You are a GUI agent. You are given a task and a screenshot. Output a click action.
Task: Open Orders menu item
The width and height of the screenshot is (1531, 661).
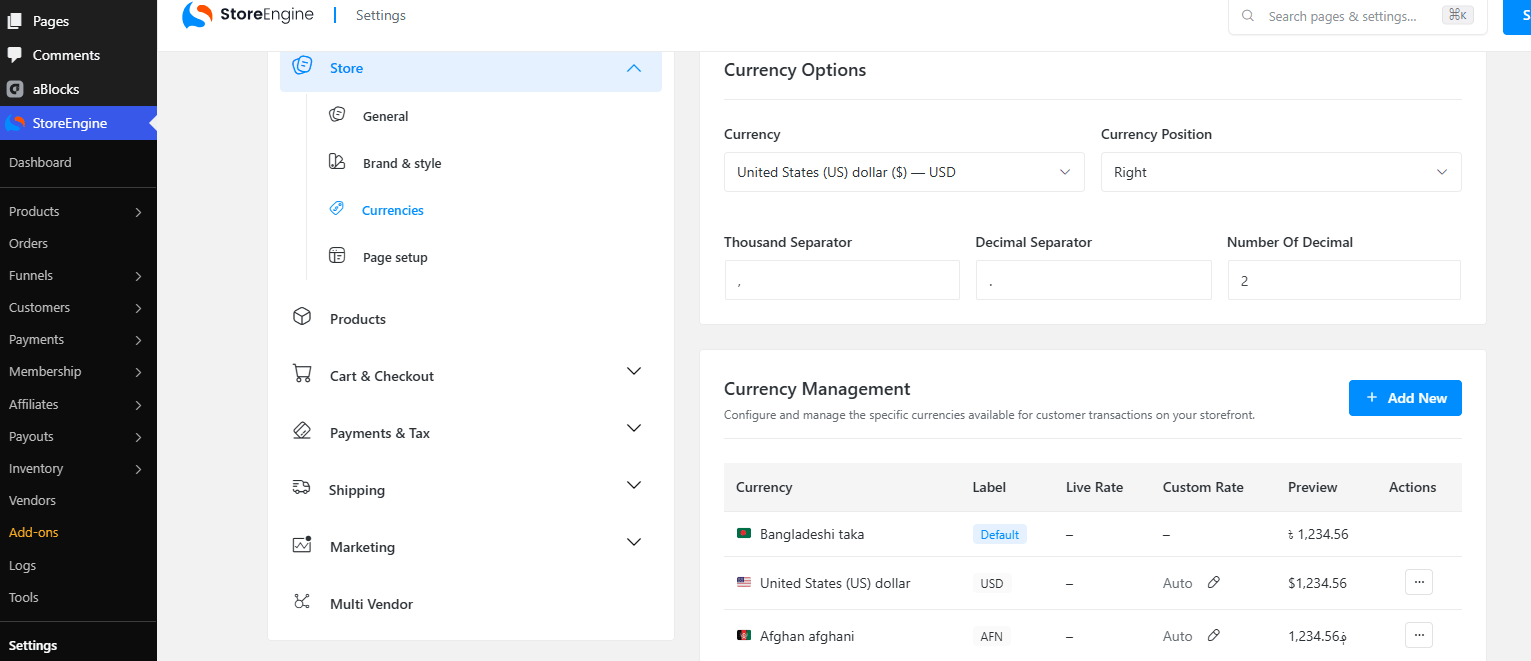28,243
